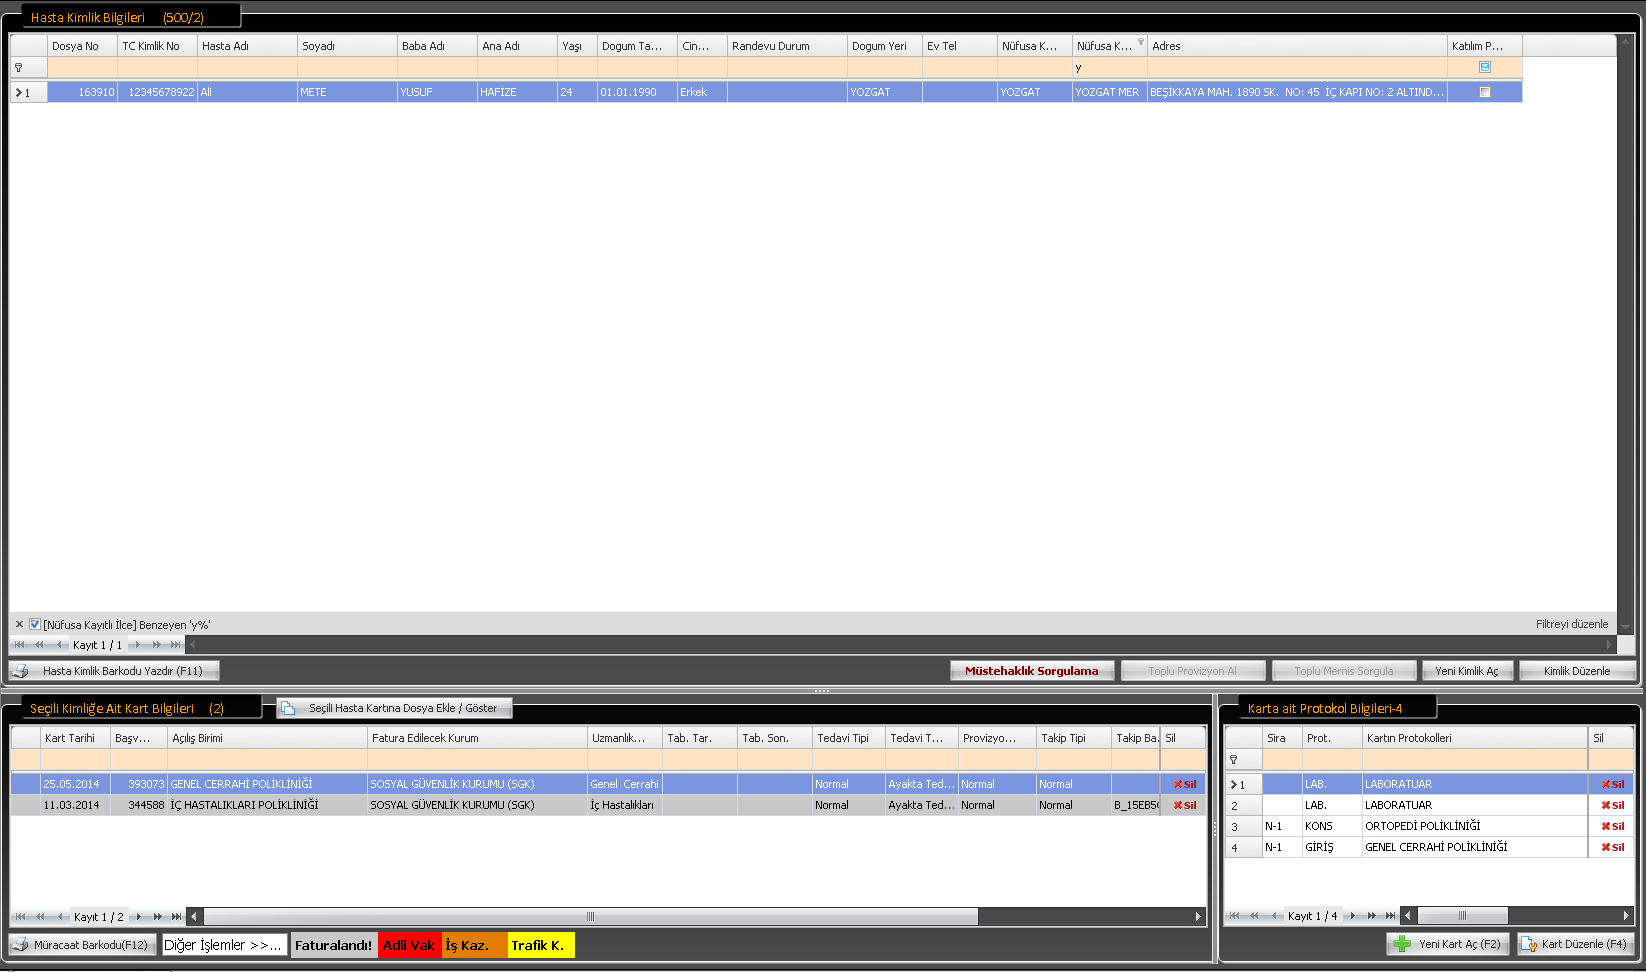Toggle Katılım P... checkbox in filter row
This screenshot has height=972, width=1646.
pos(1485,68)
